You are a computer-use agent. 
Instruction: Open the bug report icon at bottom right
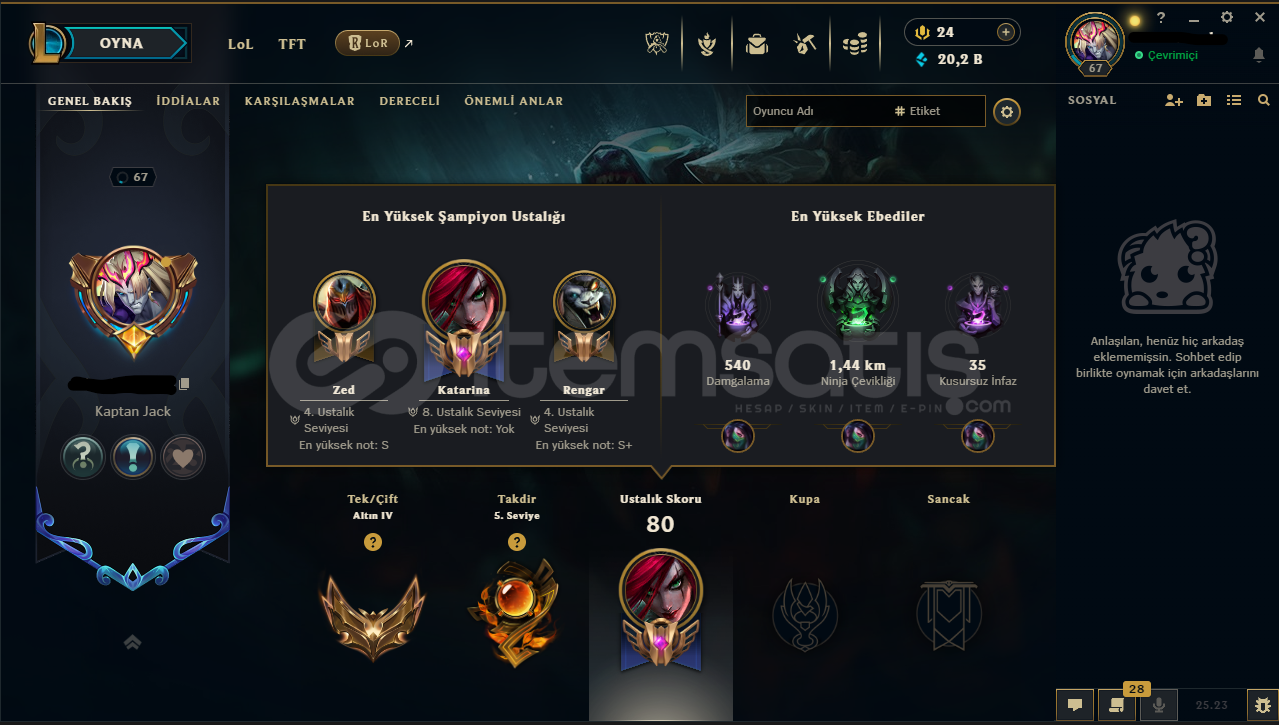point(1263,704)
